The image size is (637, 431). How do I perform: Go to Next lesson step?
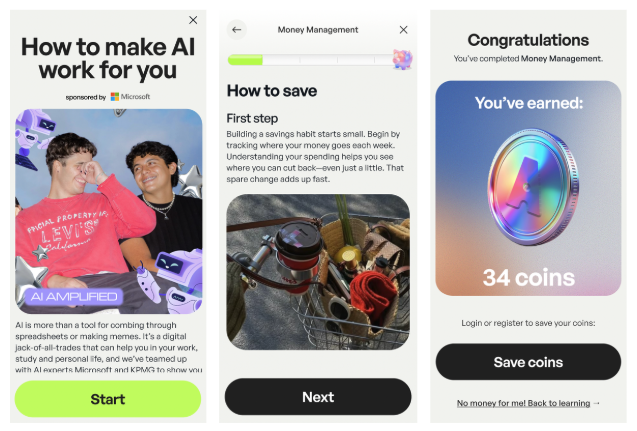click(318, 397)
